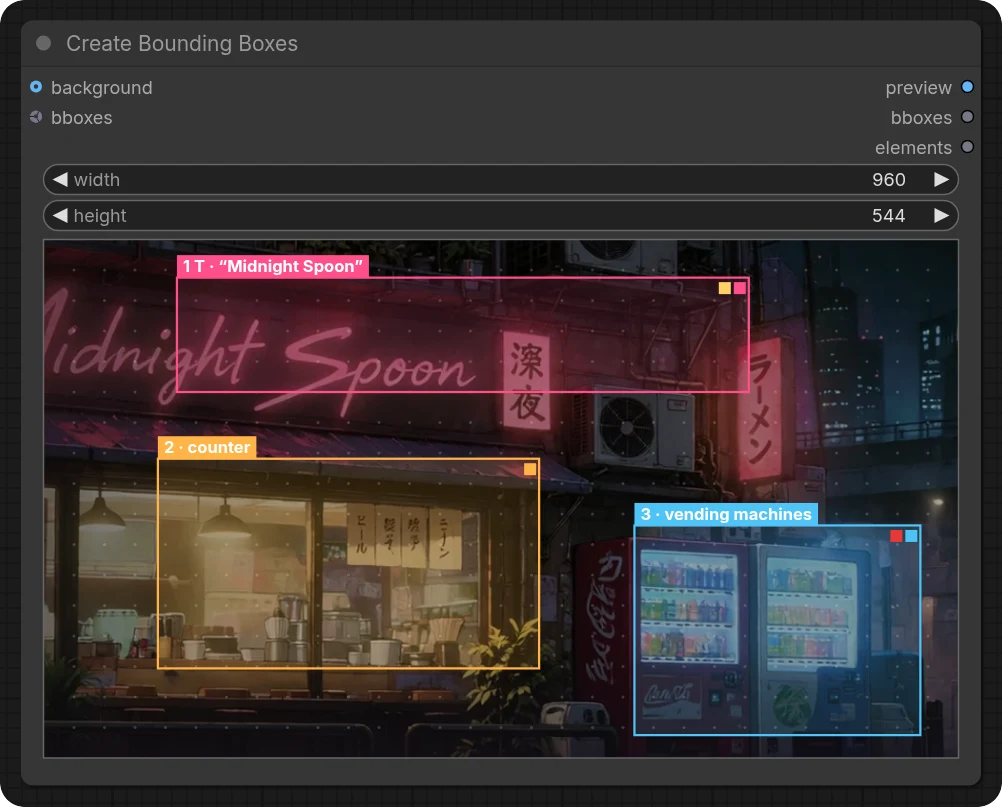Click the orange swatch in the counter box
Viewport: 1002px width, 807px height.
(x=530, y=470)
